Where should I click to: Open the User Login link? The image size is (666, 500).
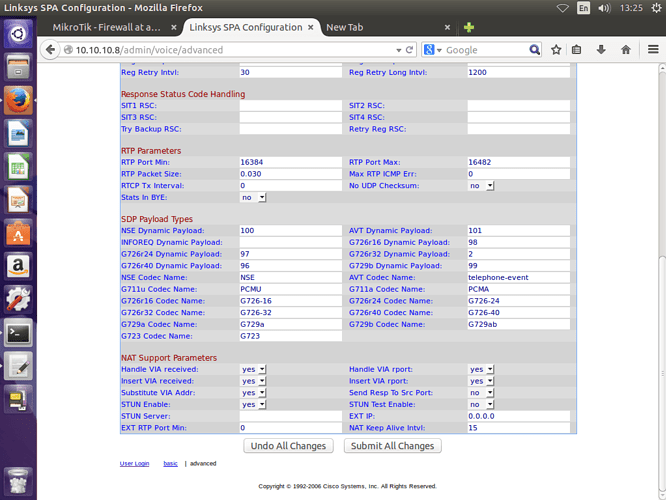coord(134,463)
